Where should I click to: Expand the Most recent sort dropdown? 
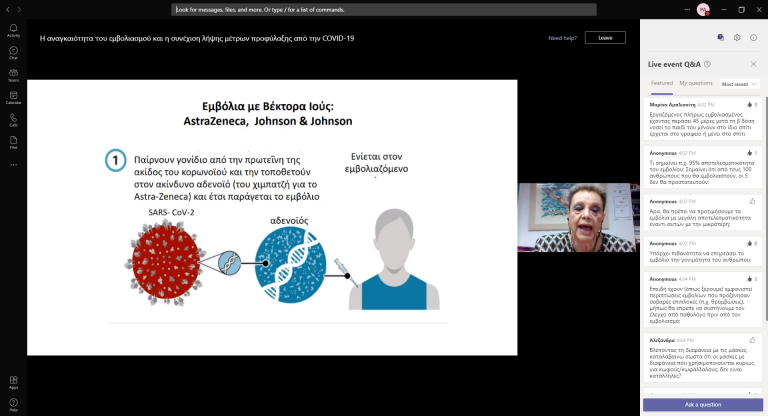pos(738,84)
